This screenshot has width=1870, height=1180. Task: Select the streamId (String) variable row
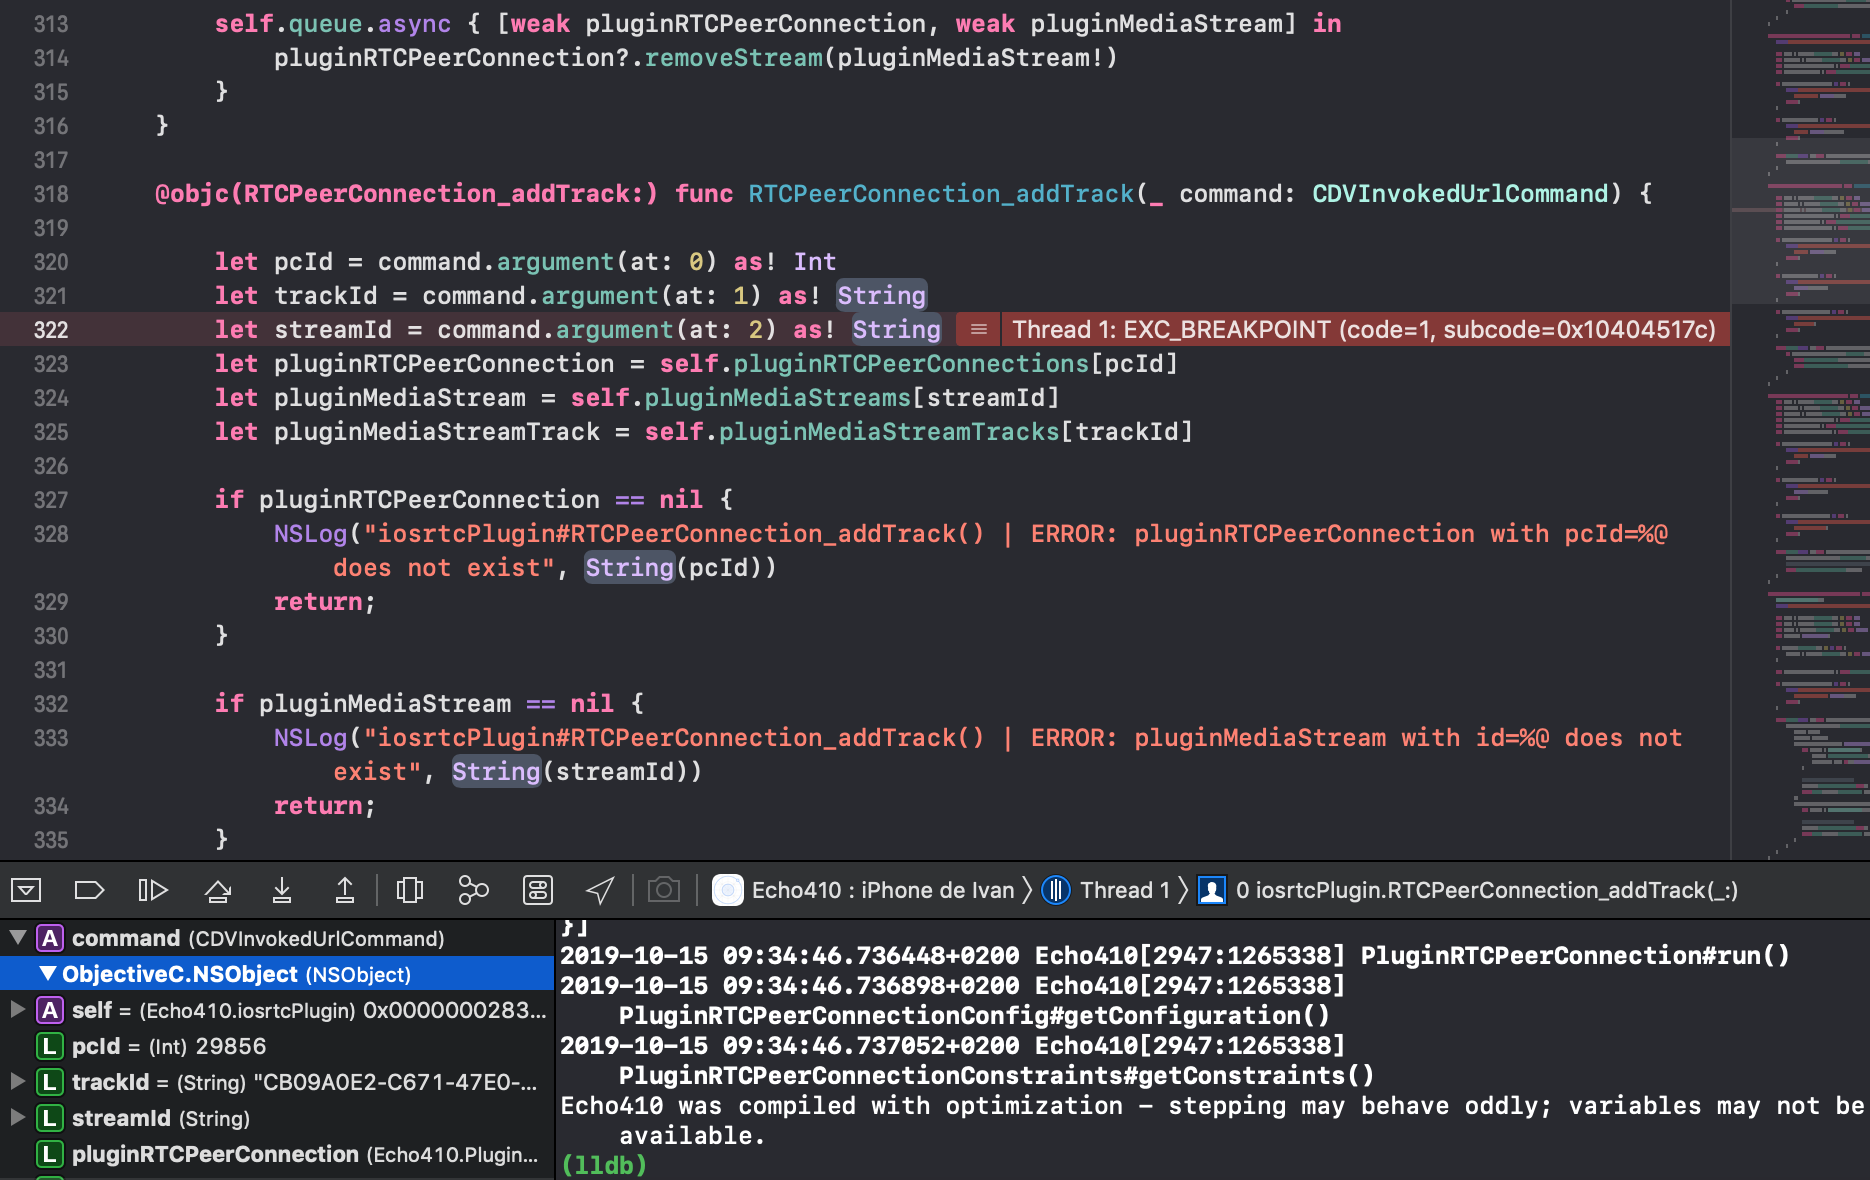point(276,1118)
